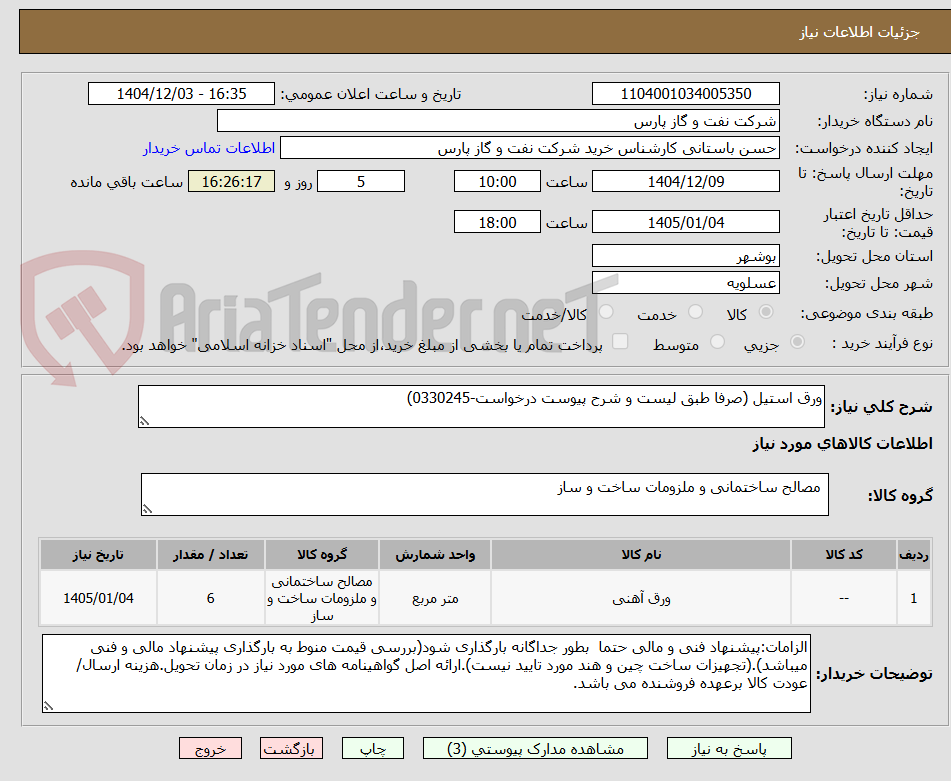951x781 pixels.
Task: Click the گروه کالا text area
Action: click(x=485, y=494)
